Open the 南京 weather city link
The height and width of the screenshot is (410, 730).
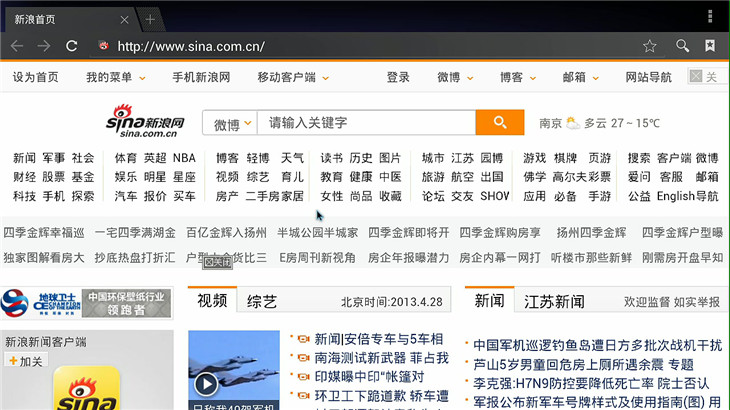[551, 123]
